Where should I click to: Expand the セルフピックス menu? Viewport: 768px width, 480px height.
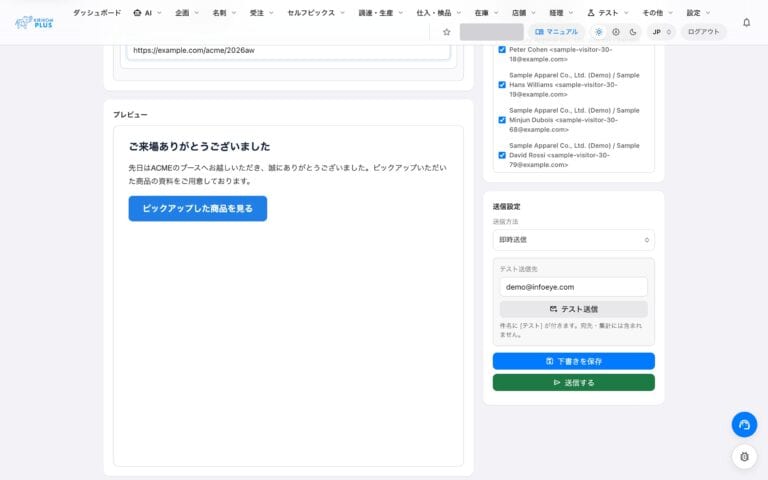(316, 13)
